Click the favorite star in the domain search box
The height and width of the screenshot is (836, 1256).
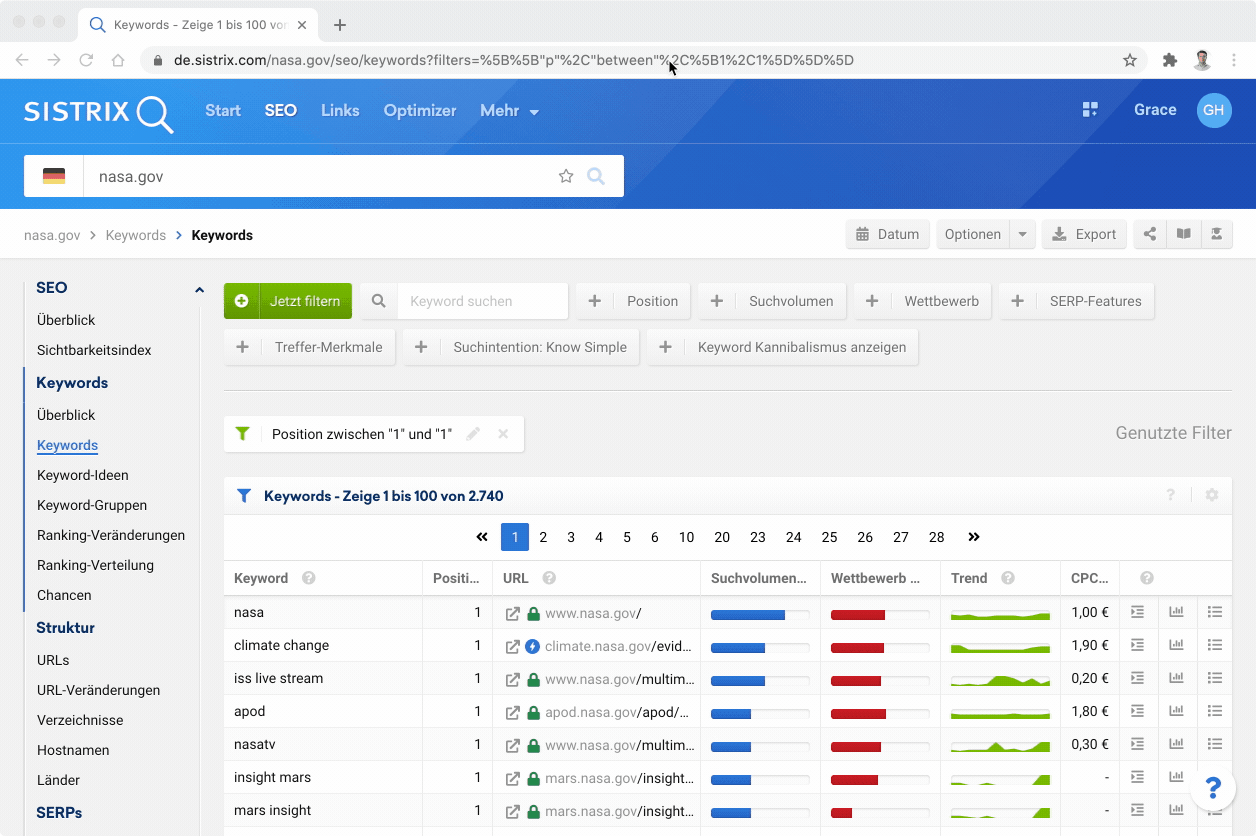click(566, 177)
